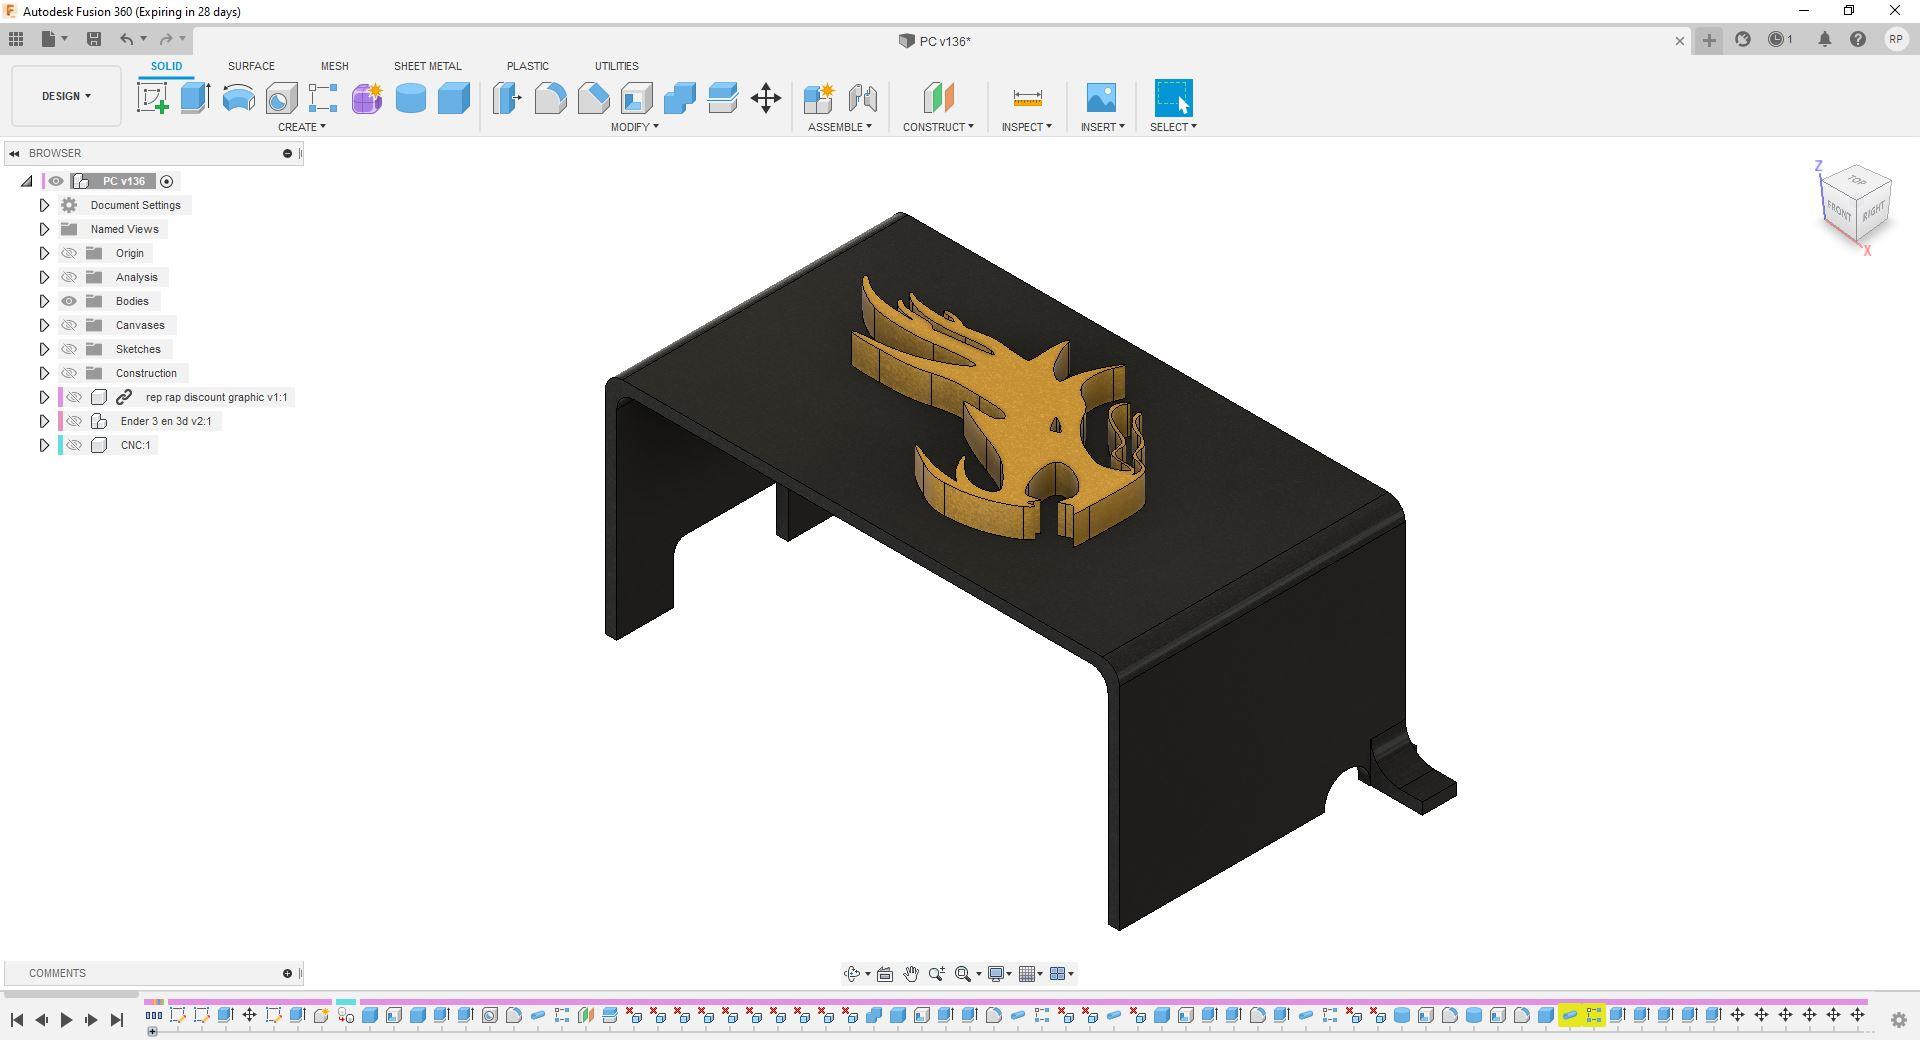Switch to the UTILITIES tab
1920x1040 pixels.
616,66
